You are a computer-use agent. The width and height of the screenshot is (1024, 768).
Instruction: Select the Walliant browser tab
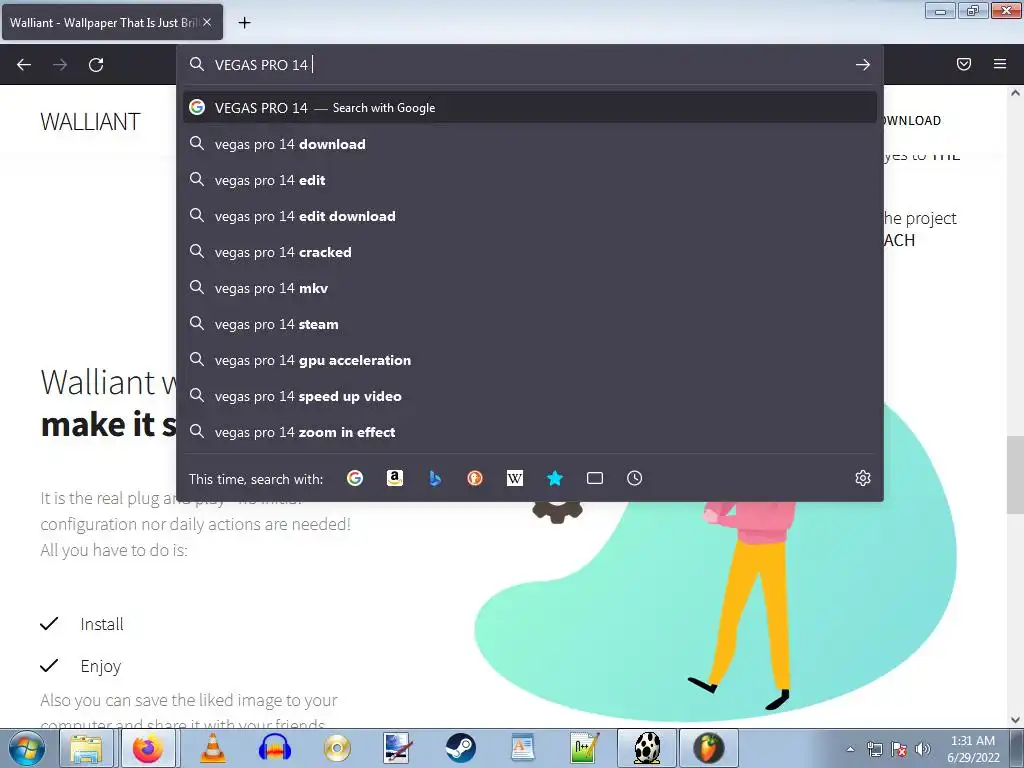click(112, 22)
